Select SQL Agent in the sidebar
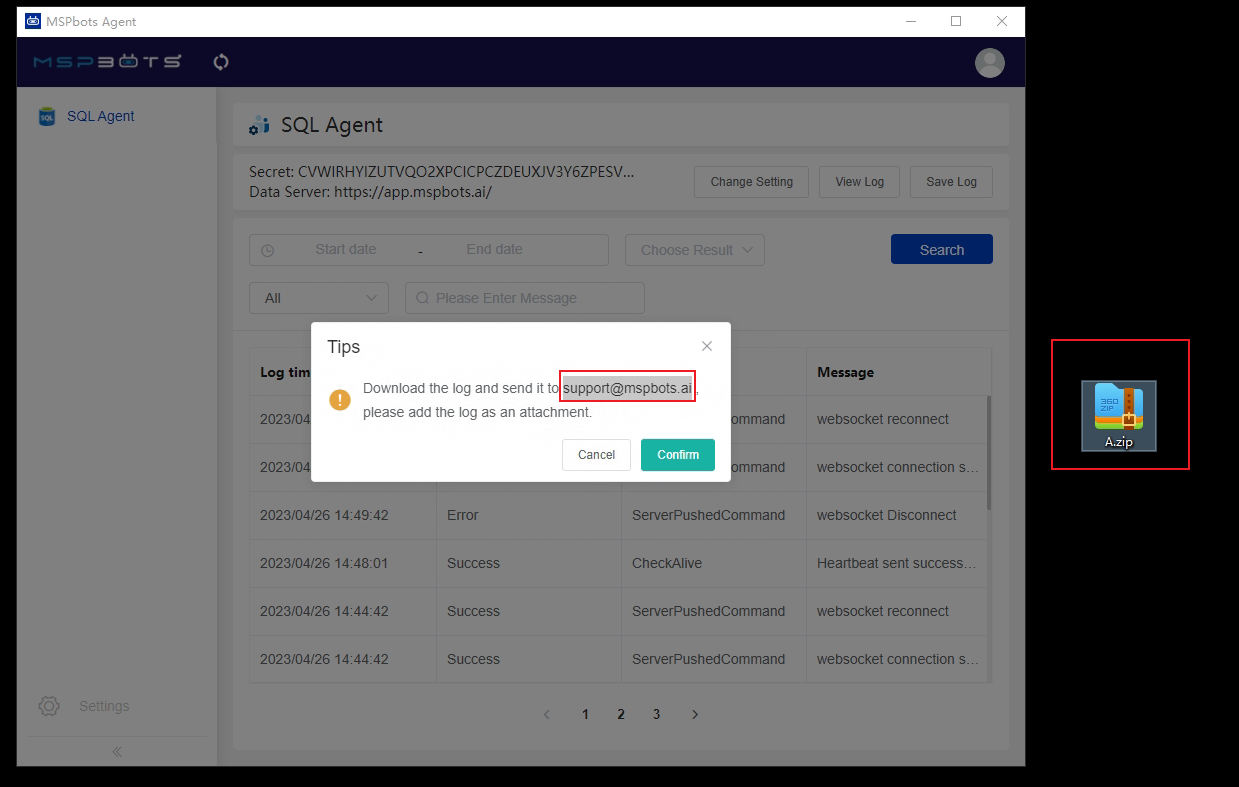1239x787 pixels. tap(100, 116)
